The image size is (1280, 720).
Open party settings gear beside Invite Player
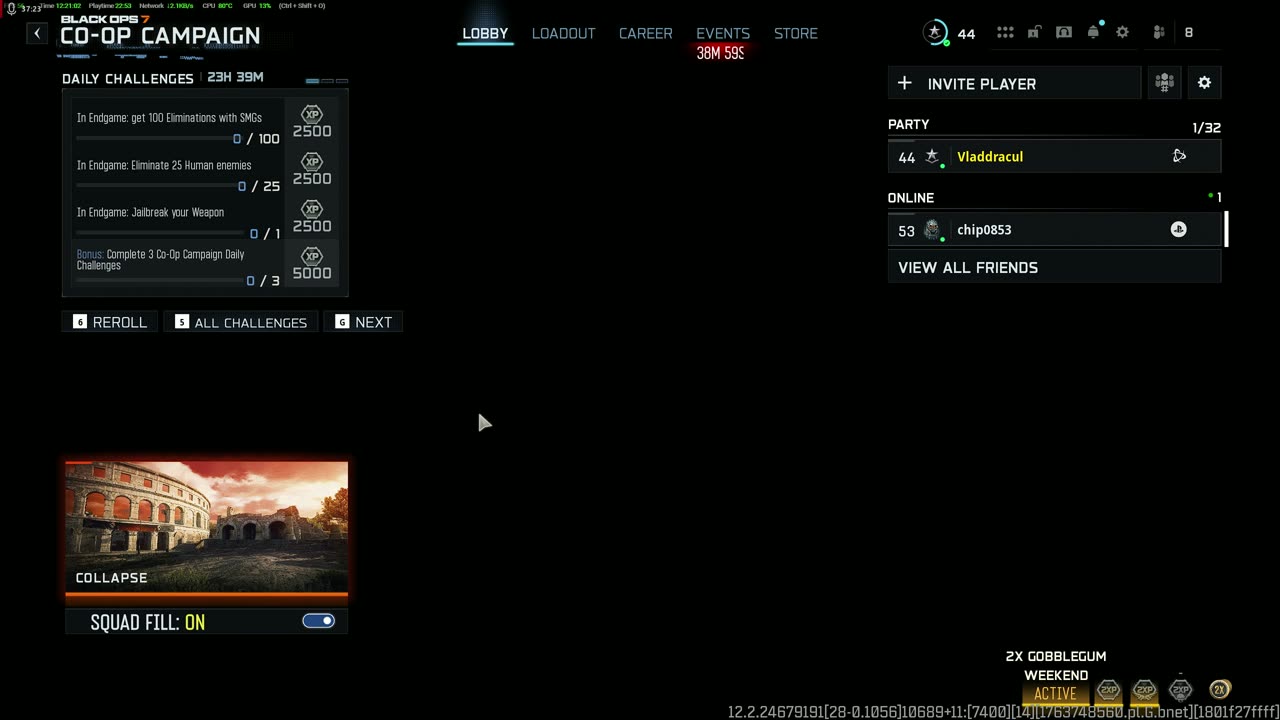coord(1204,83)
